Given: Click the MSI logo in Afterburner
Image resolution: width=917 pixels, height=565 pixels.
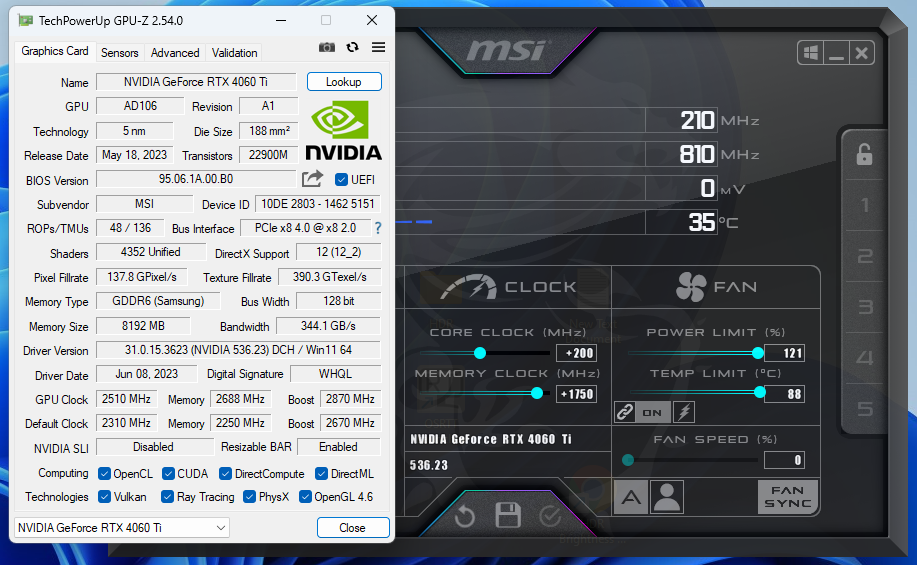Looking at the screenshot, I should [507, 50].
